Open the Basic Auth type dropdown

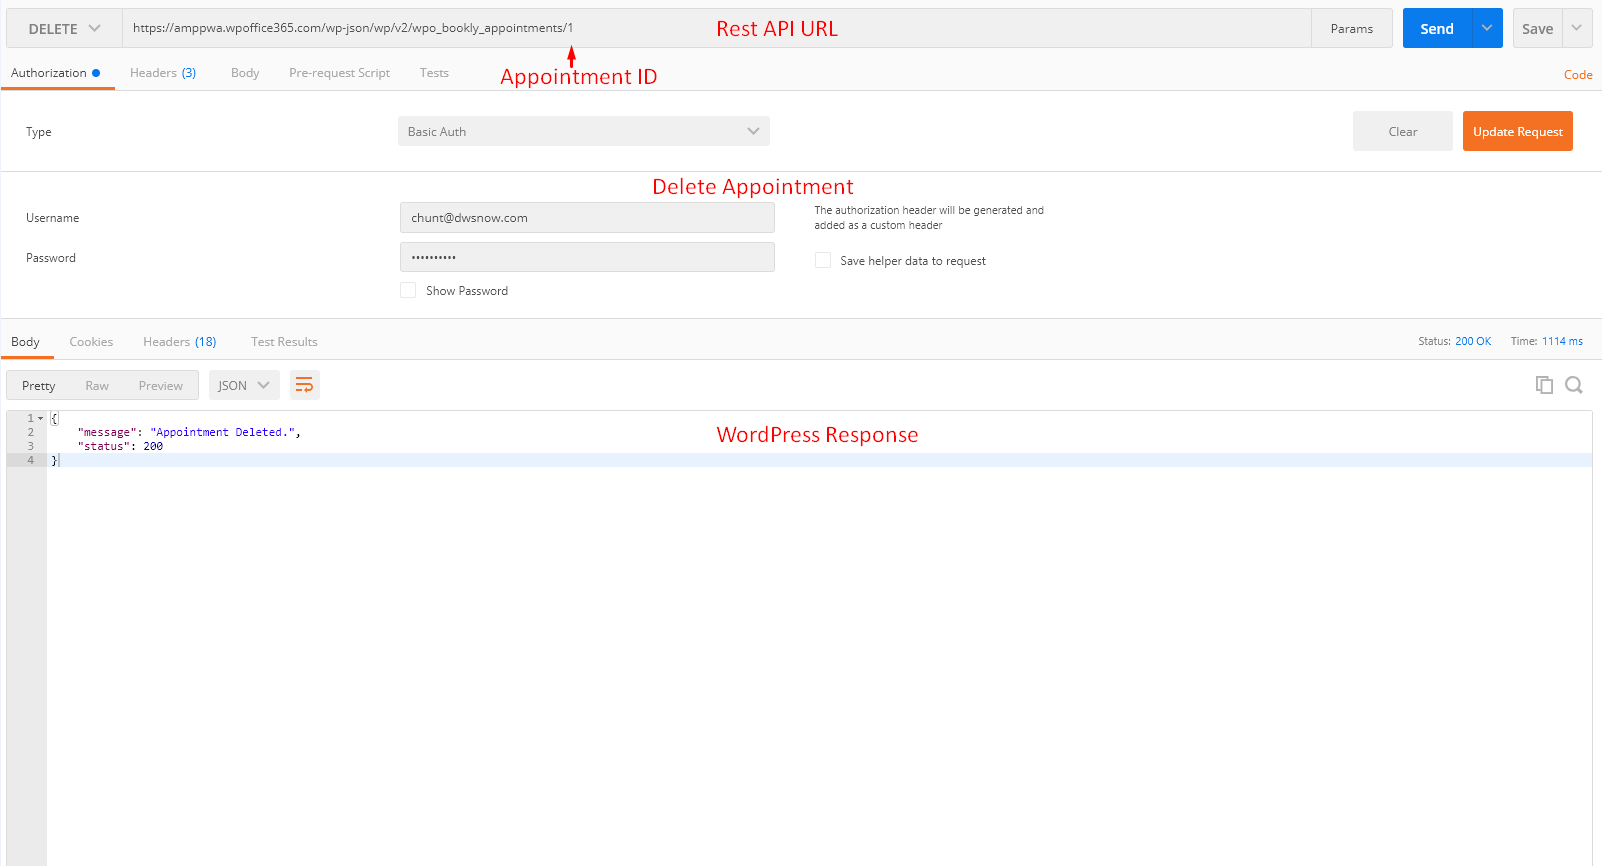[584, 131]
